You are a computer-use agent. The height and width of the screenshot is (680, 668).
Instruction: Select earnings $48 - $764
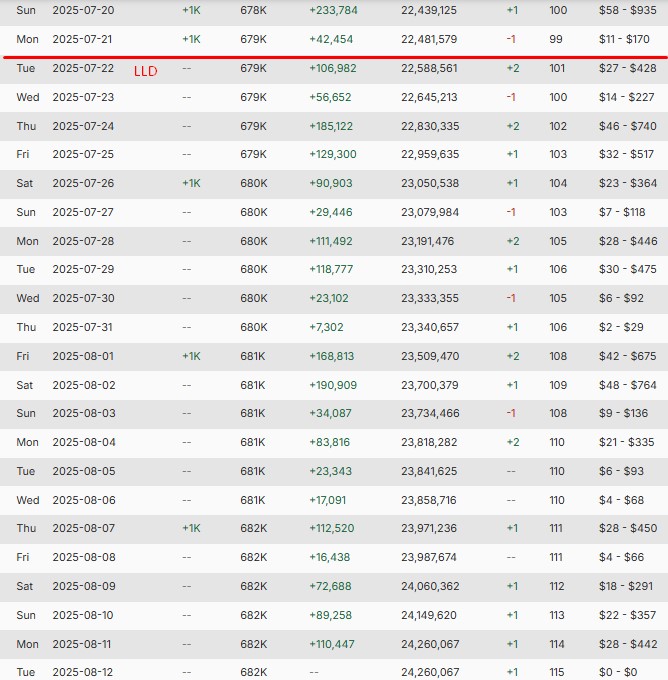point(627,385)
